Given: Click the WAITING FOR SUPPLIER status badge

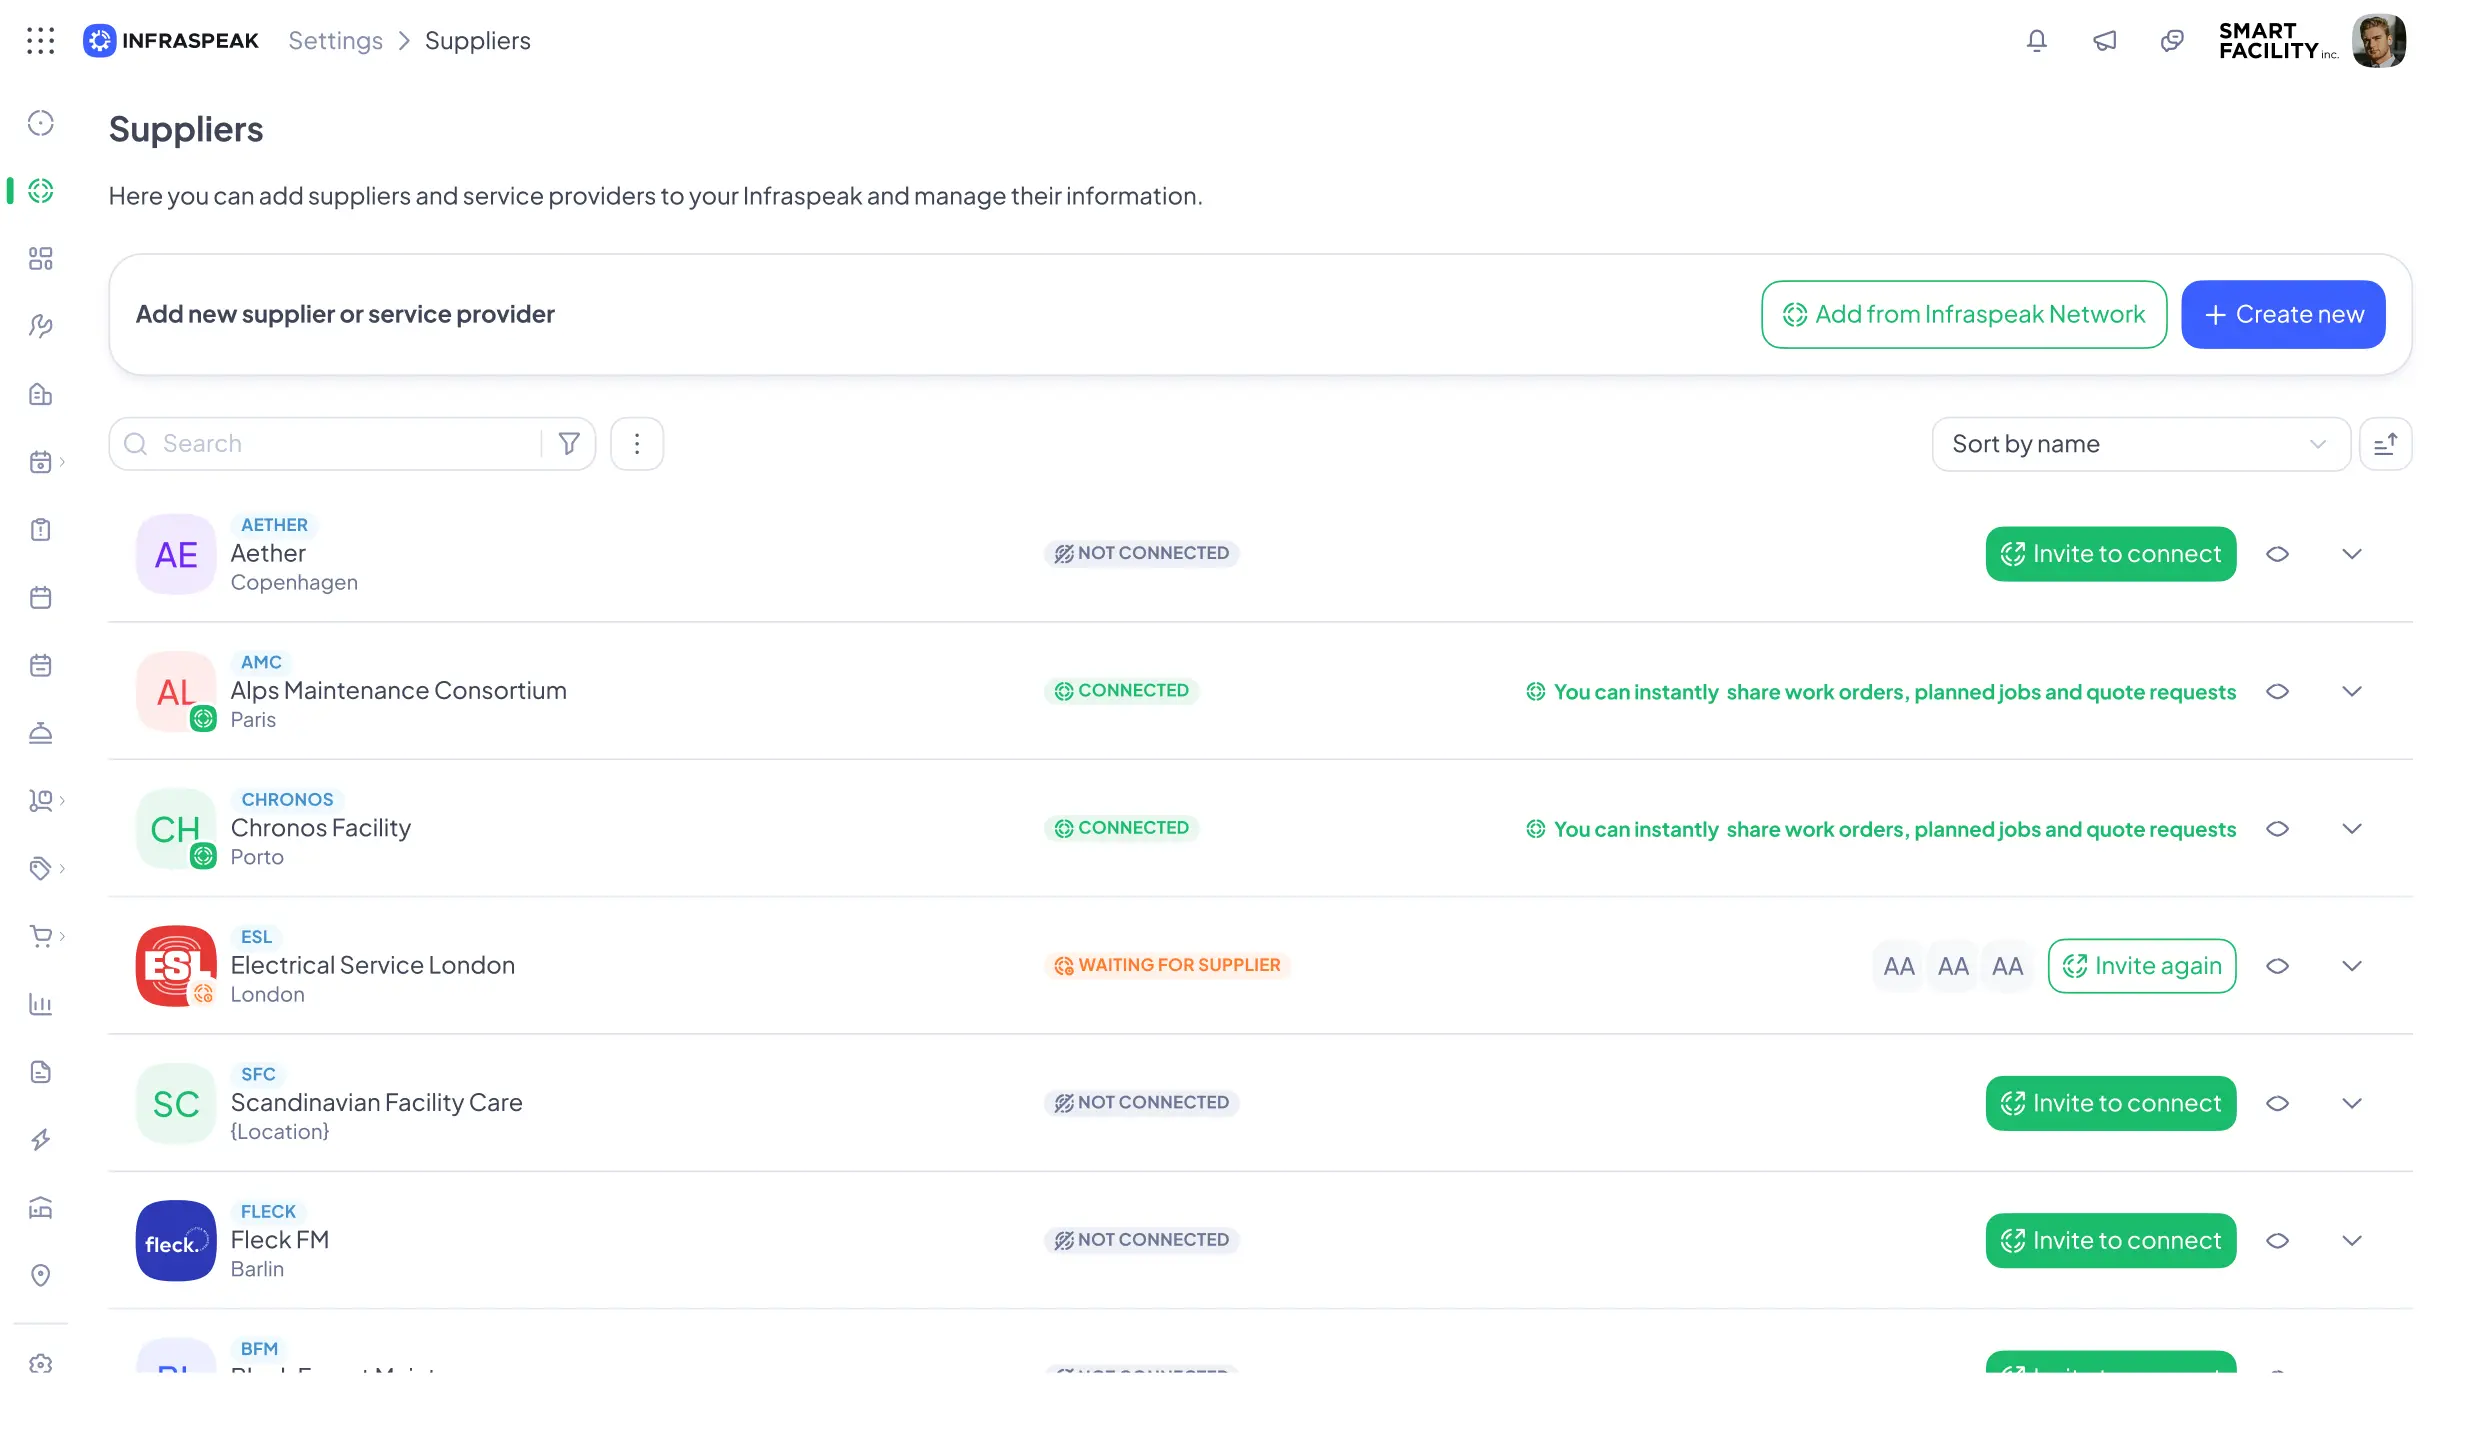Looking at the screenshot, I should 1167,966.
